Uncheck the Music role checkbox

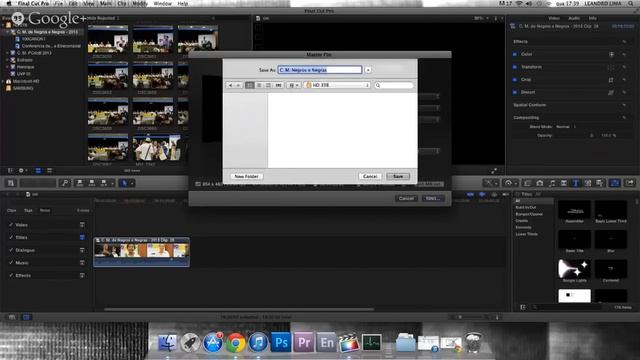pos(11,263)
